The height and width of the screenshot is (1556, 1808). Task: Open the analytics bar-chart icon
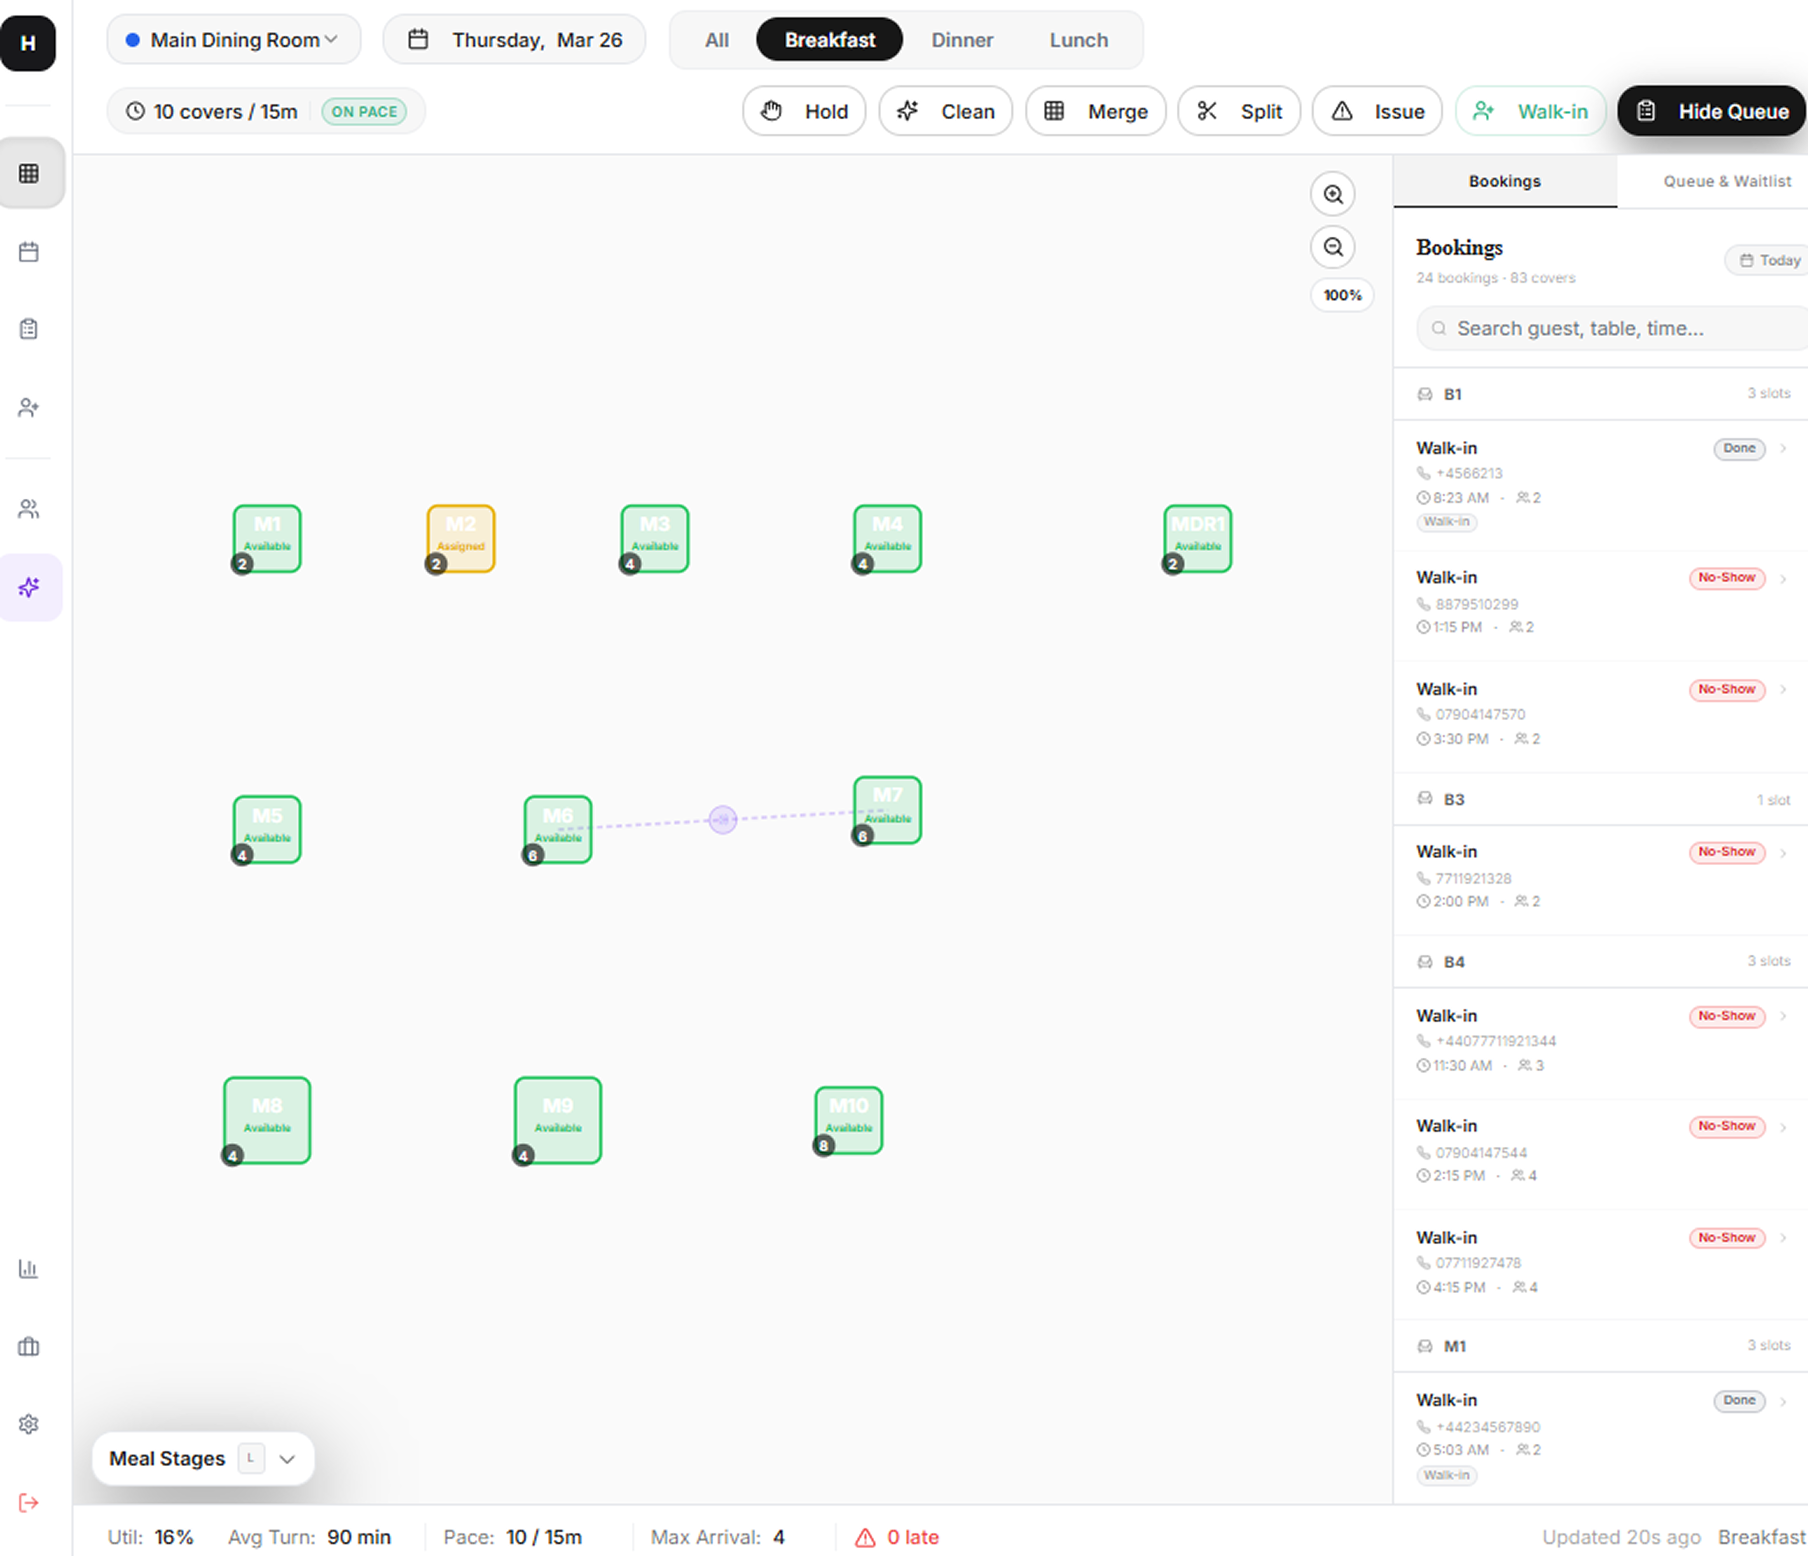pos(28,1268)
